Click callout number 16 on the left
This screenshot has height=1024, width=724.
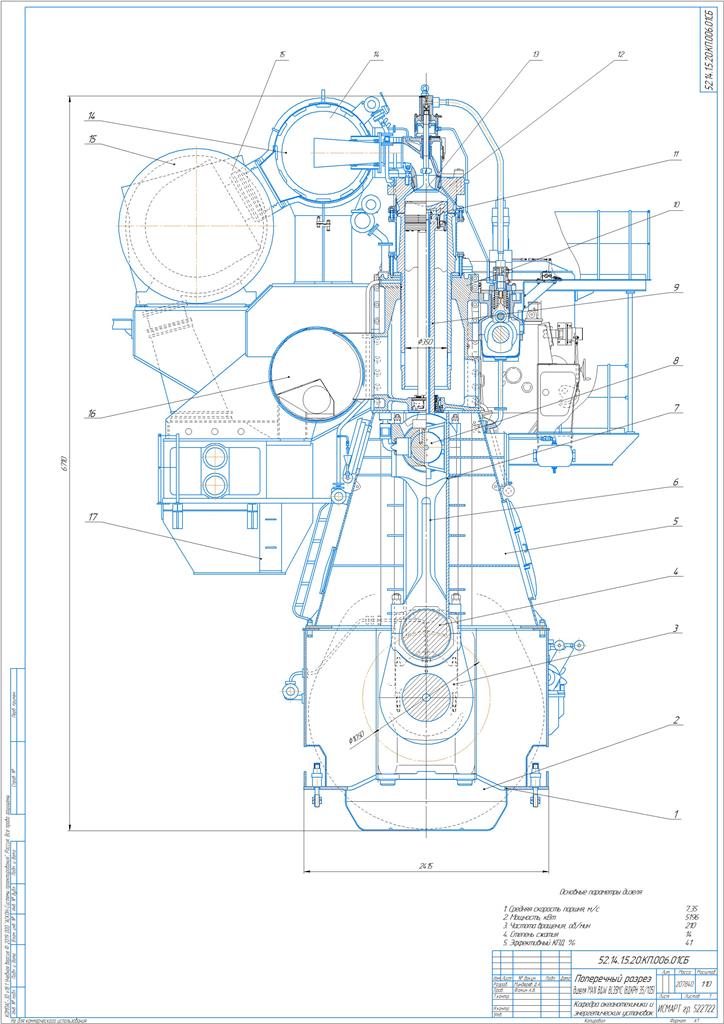[x=89, y=413]
